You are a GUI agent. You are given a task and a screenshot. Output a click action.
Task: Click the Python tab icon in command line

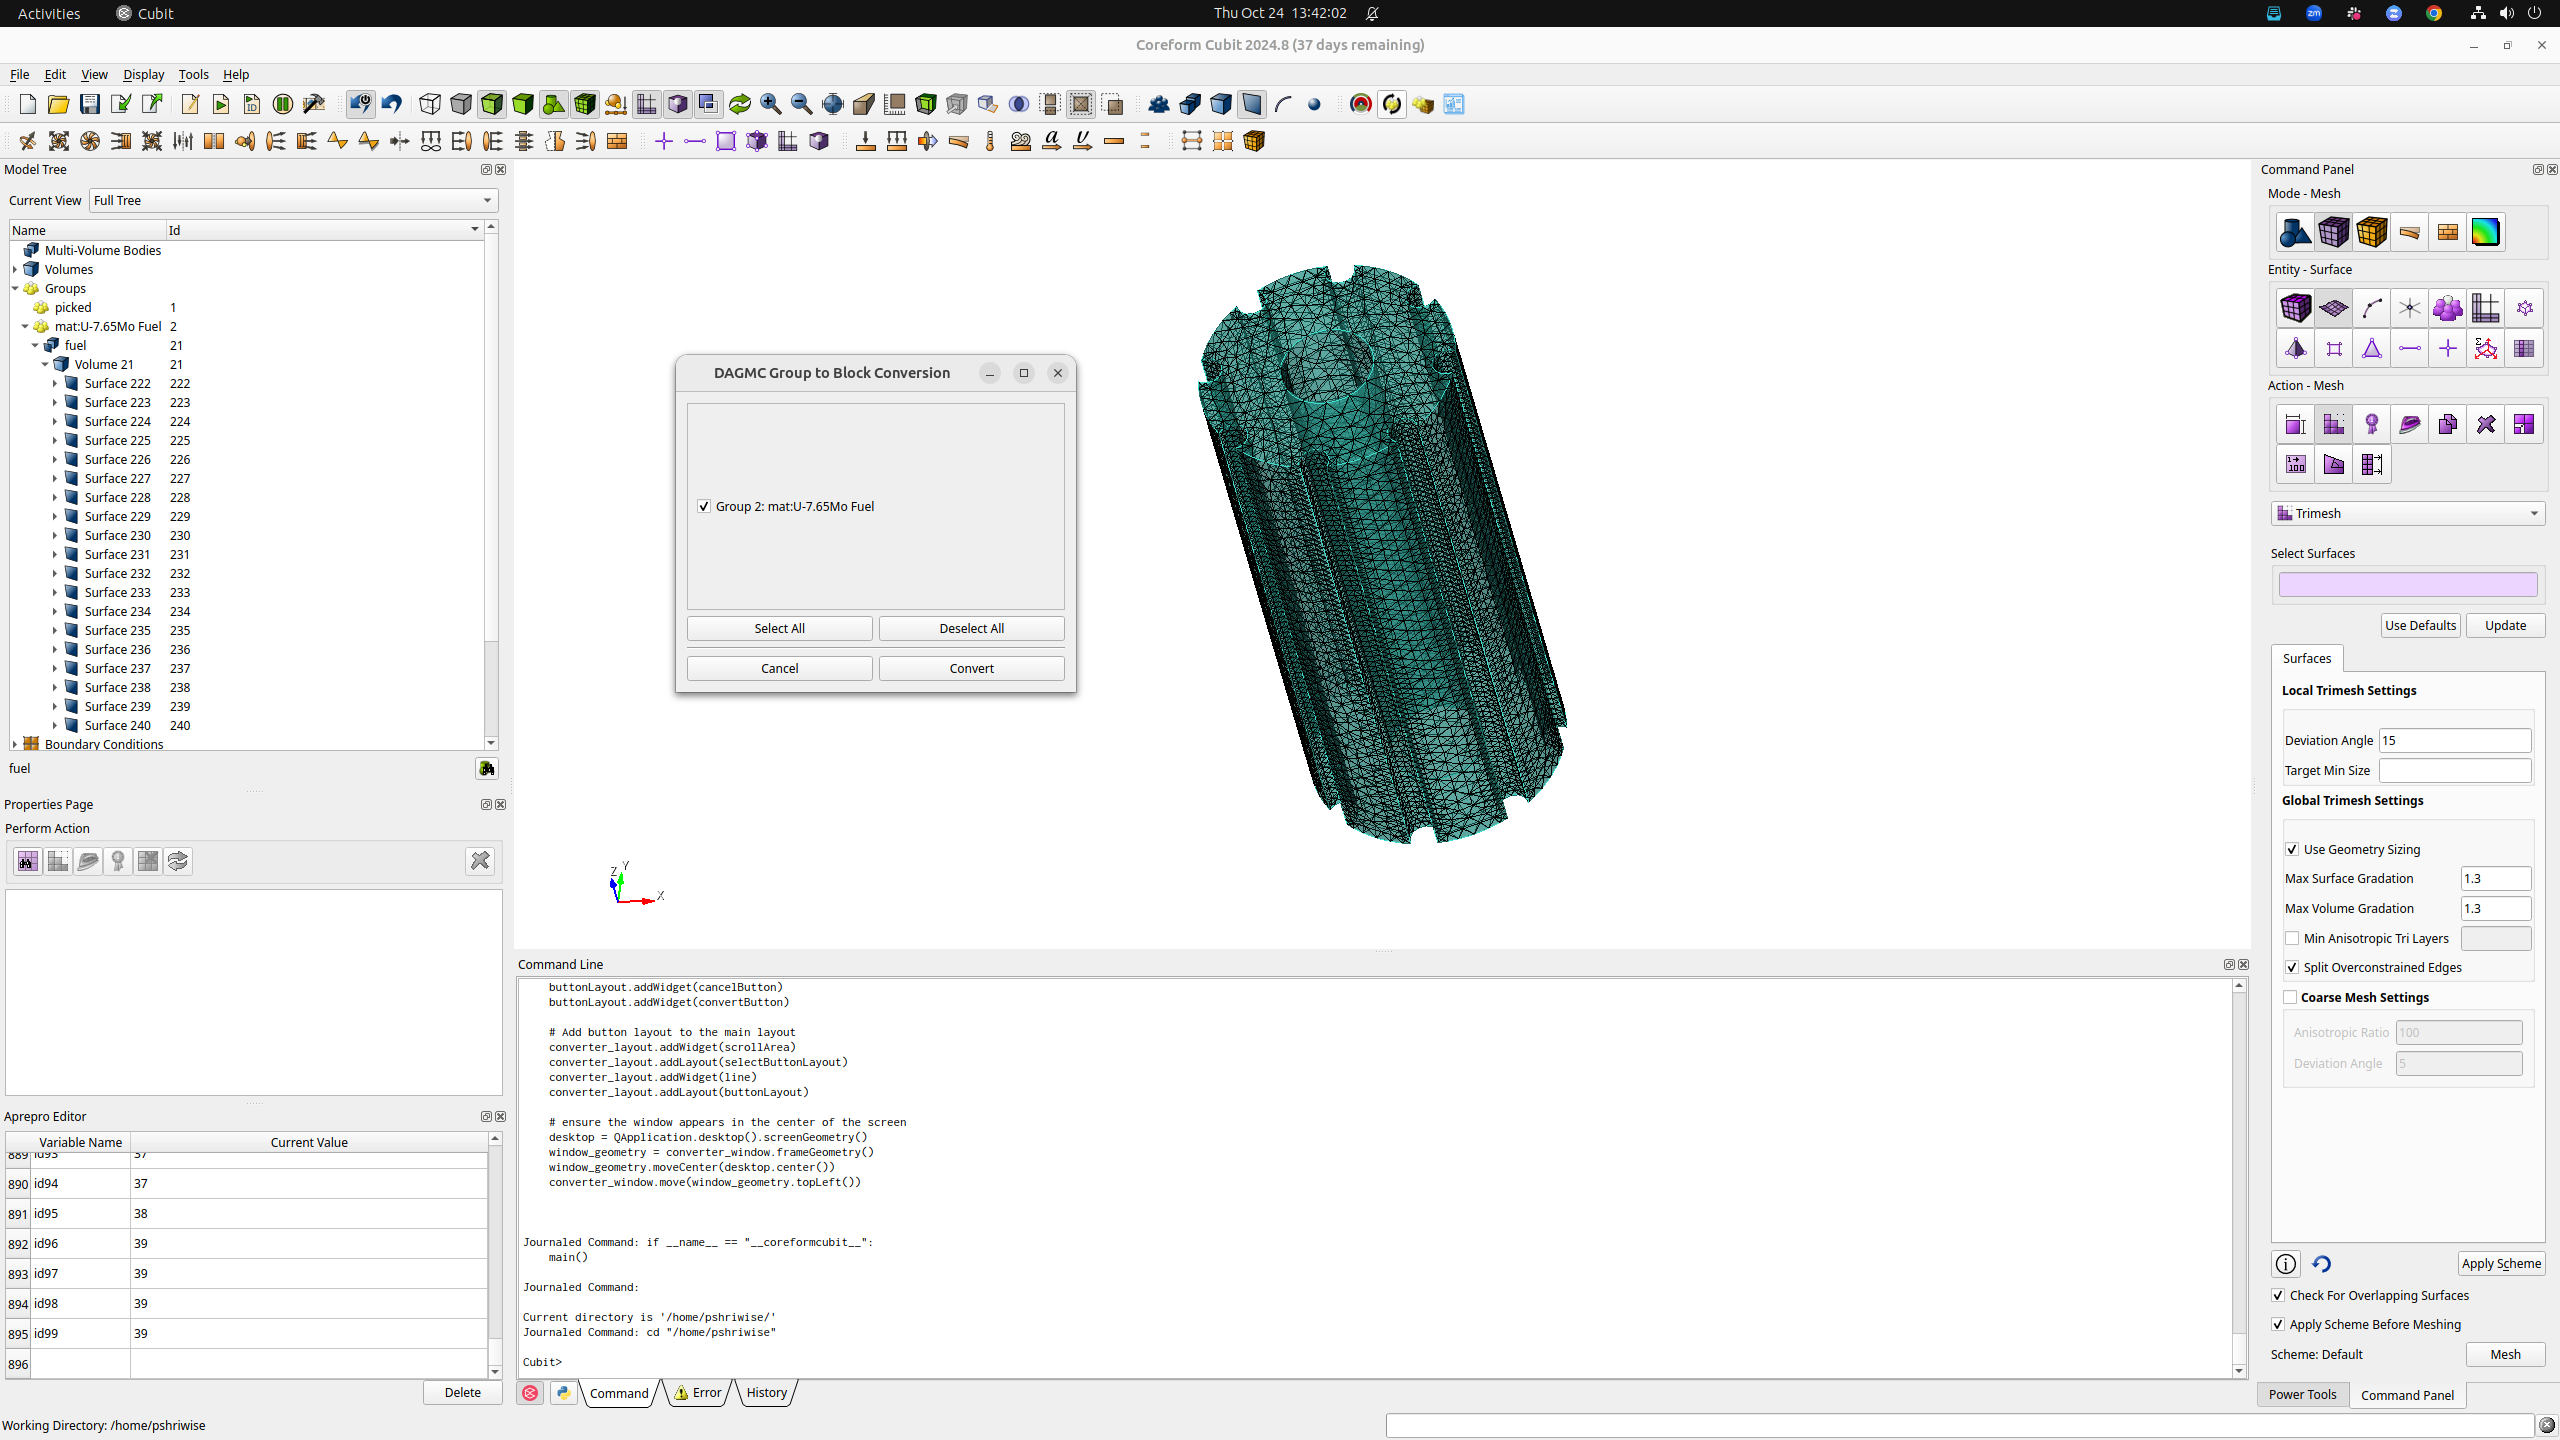[564, 1392]
